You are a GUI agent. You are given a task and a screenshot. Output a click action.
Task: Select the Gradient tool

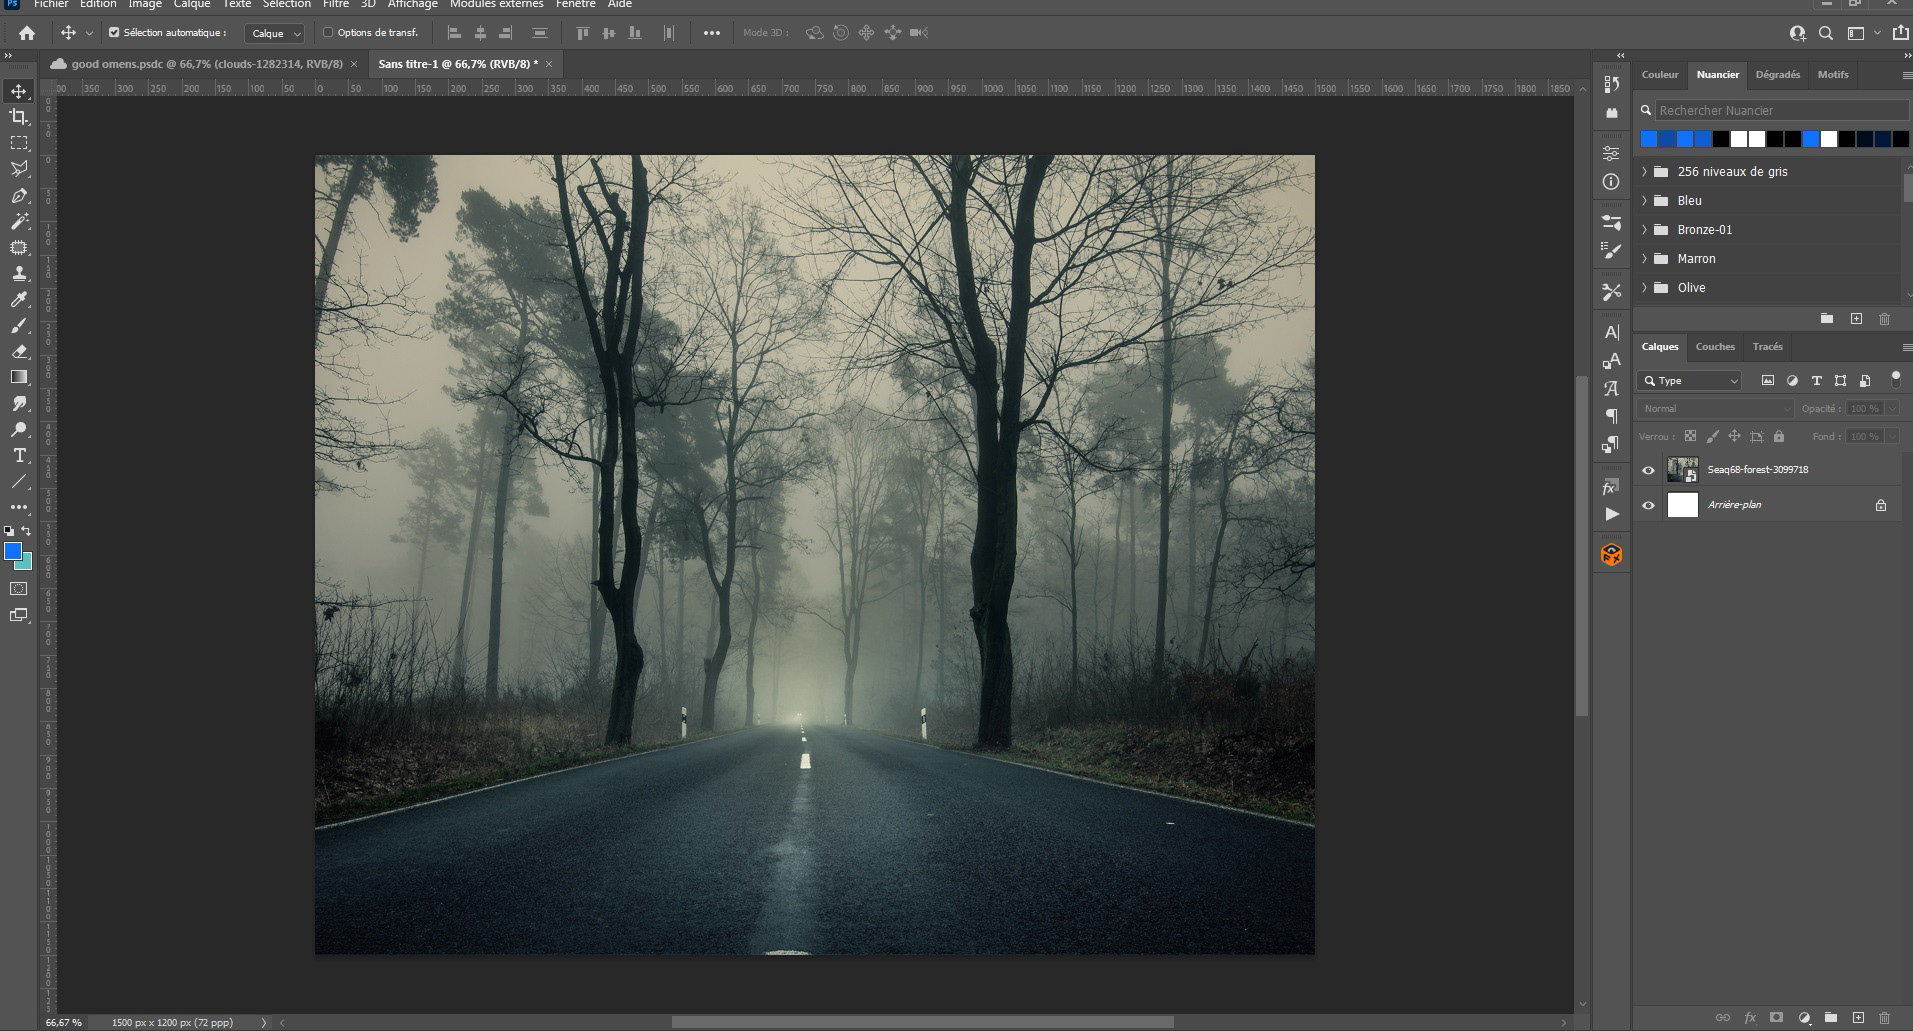point(19,377)
